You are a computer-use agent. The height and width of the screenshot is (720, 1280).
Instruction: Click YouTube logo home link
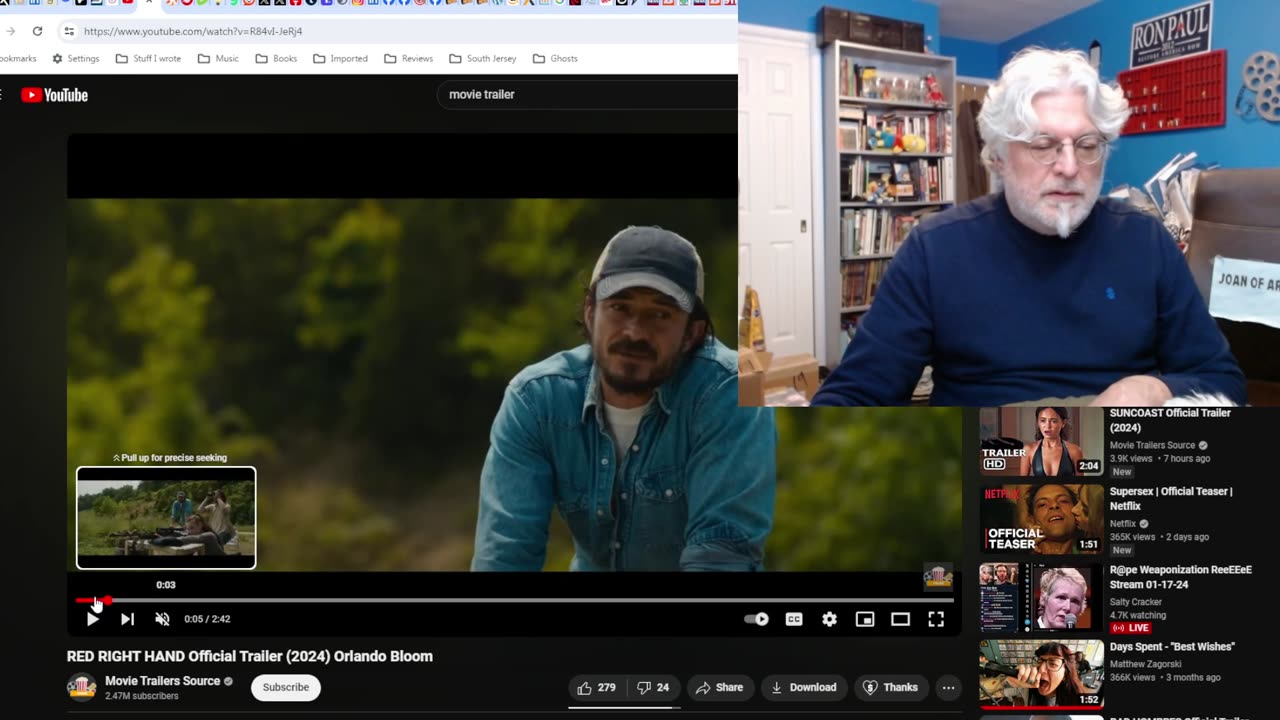pyautogui.click(x=55, y=95)
